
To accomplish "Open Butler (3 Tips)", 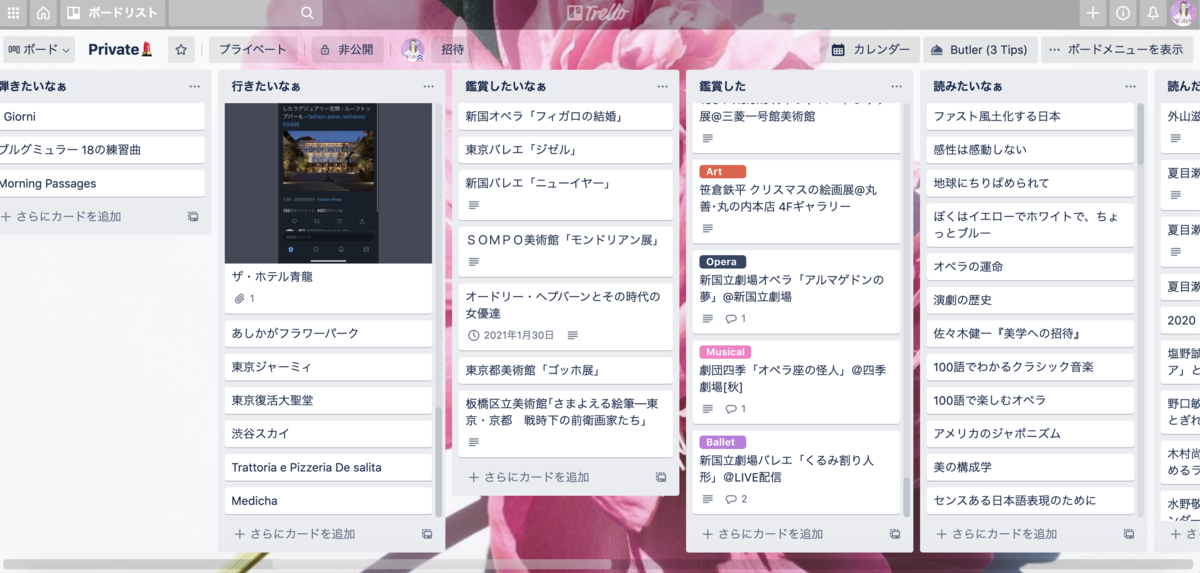I will (980, 49).
